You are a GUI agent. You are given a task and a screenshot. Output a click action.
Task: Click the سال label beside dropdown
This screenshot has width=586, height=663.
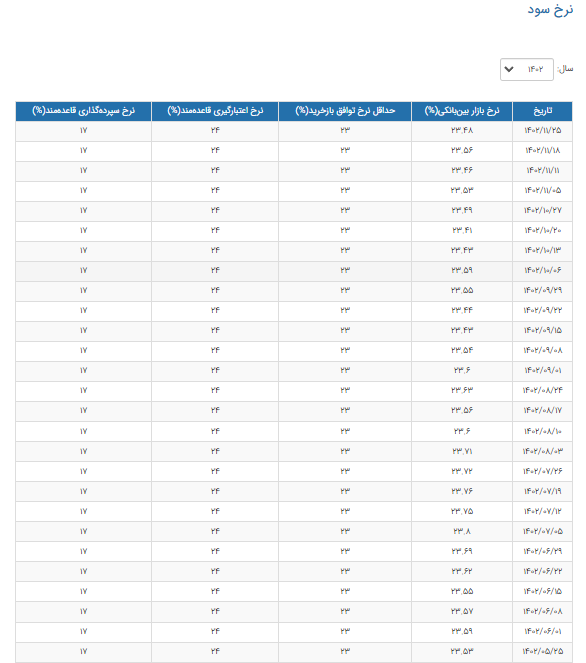pyautogui.click(x=565, y=69)
